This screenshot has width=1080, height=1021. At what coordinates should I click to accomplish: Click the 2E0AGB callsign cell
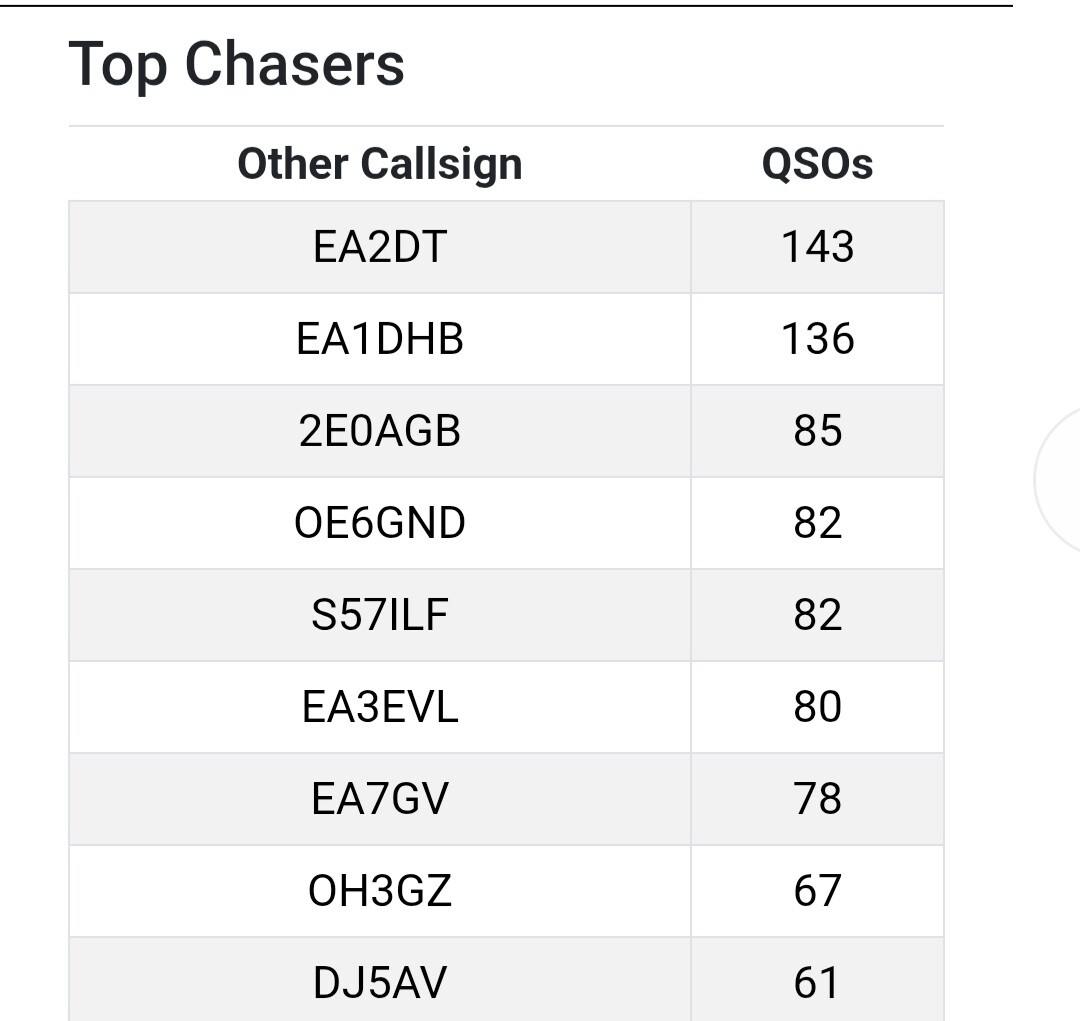click(x=379, y=431)
